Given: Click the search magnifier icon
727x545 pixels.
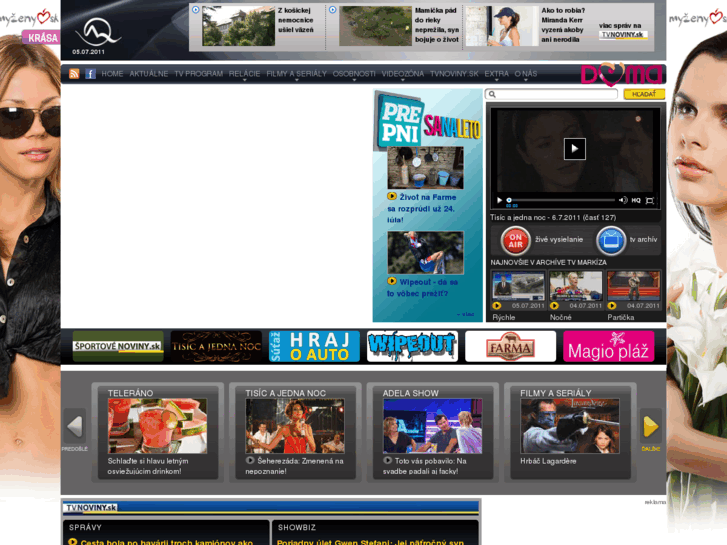Looking at the screenshot, I should 492,94.
